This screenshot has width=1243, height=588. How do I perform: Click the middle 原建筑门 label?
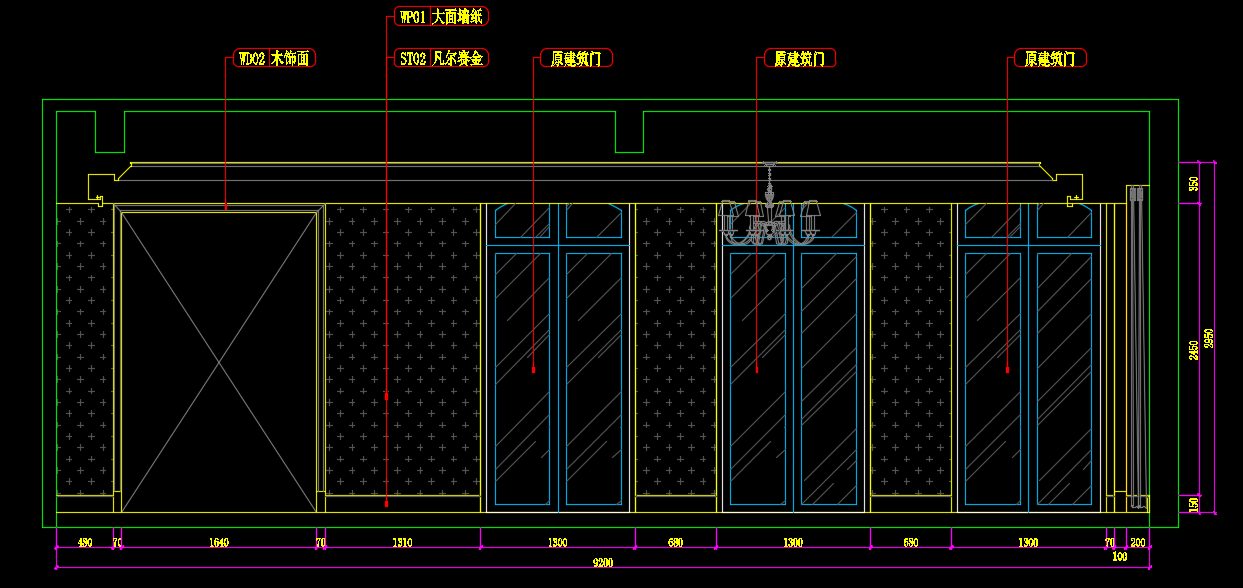click(x=799, y=59)
